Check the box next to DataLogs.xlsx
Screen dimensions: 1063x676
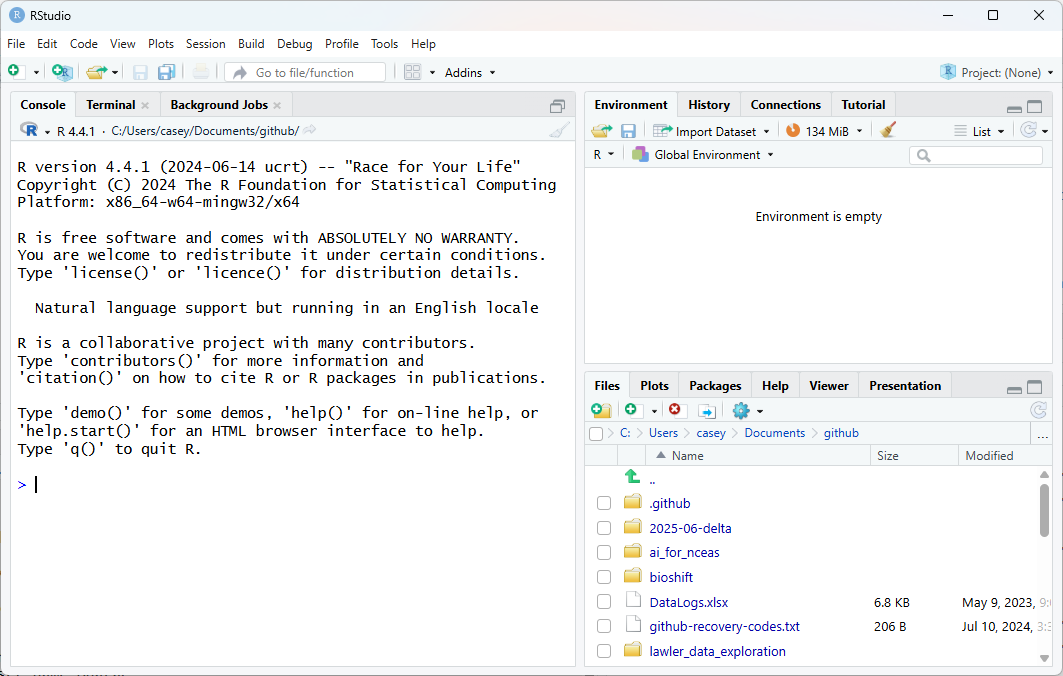tap(604, 602)
